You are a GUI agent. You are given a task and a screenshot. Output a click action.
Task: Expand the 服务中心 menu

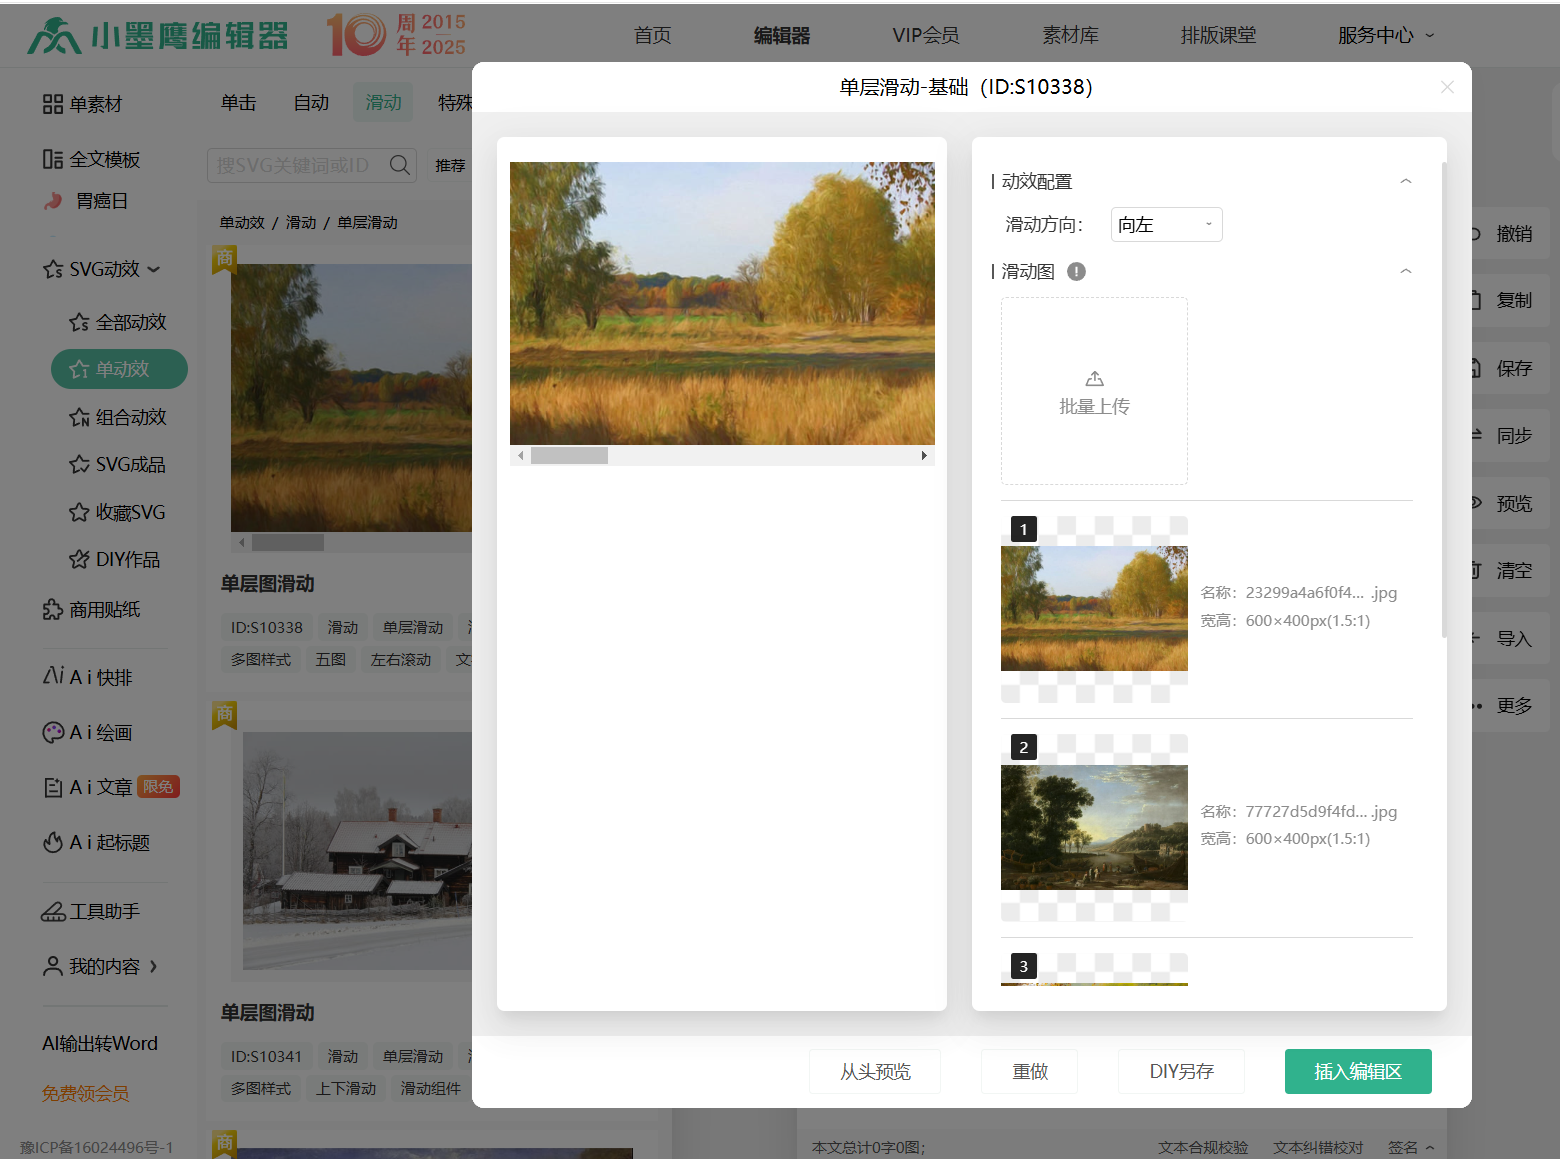[1384, 36]
